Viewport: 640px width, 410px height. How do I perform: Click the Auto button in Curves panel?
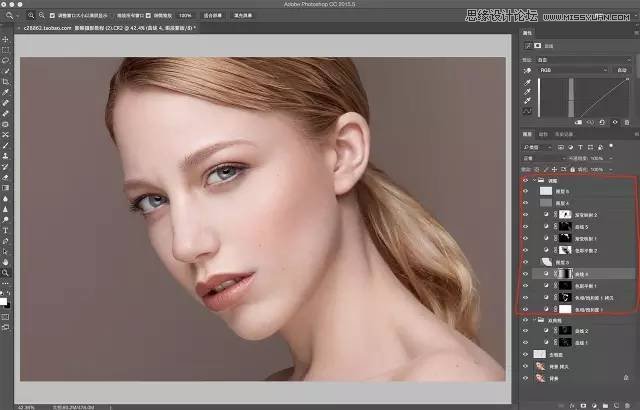pos(620,71)
